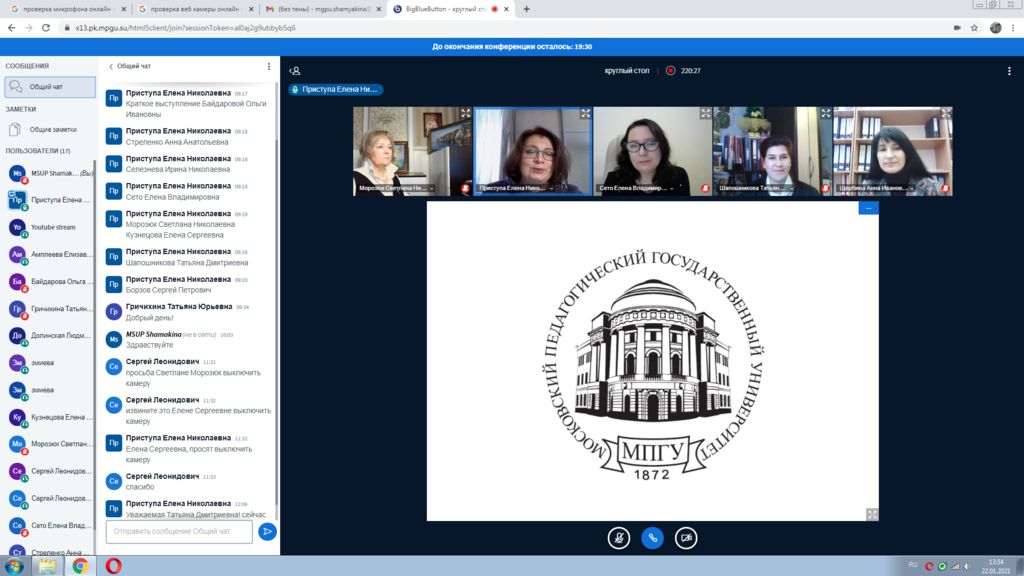Open the chat options three-dot menu

point(268,66)
